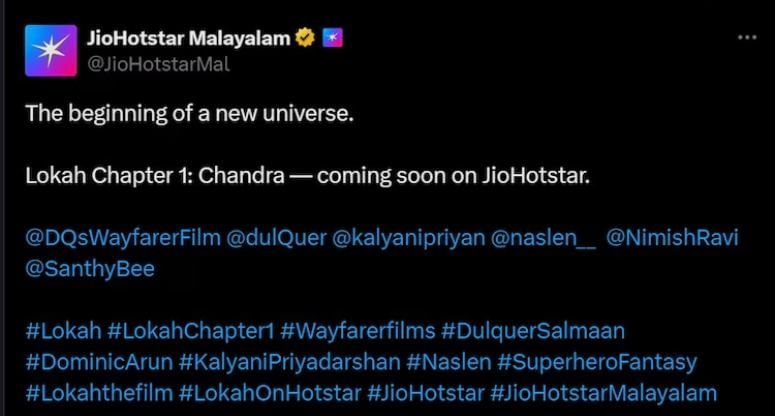Open the #Lokah hashtag
775x416 pixels.
(63, 331)
